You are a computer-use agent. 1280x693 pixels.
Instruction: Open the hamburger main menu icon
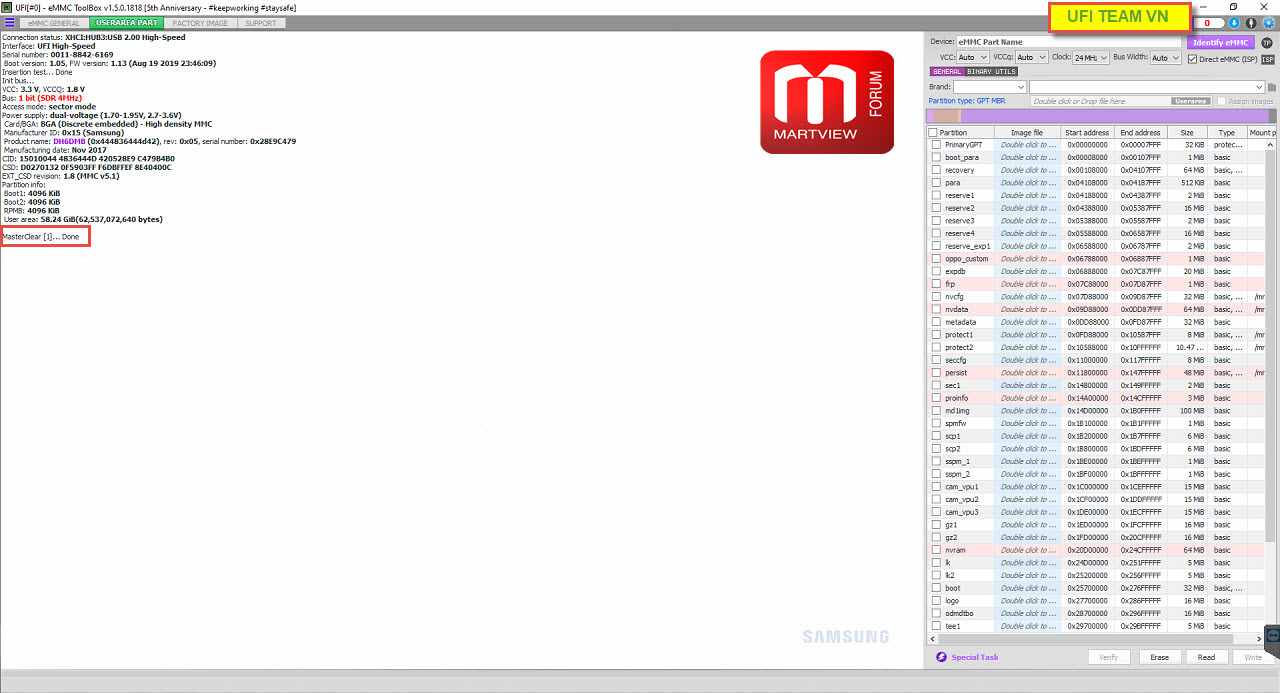click(x=9, y=22)
